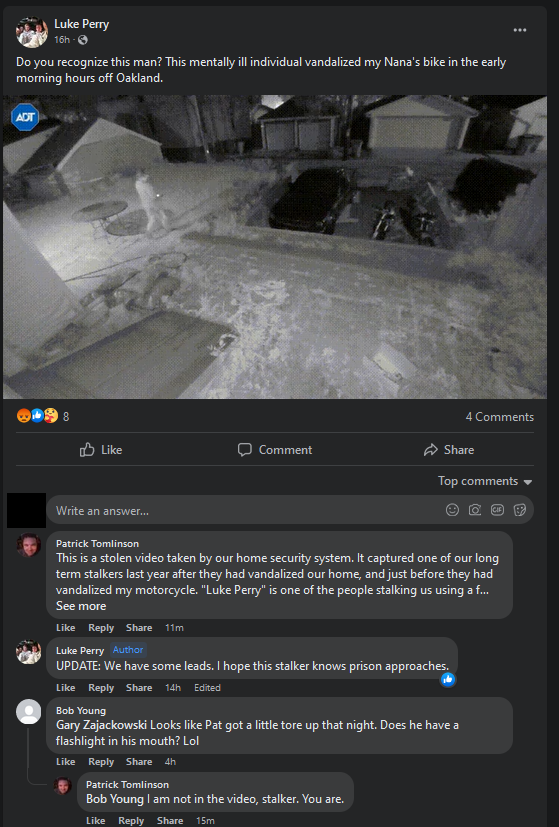Expand Patrick Tomlinson's comment with See more

point(81,606)
